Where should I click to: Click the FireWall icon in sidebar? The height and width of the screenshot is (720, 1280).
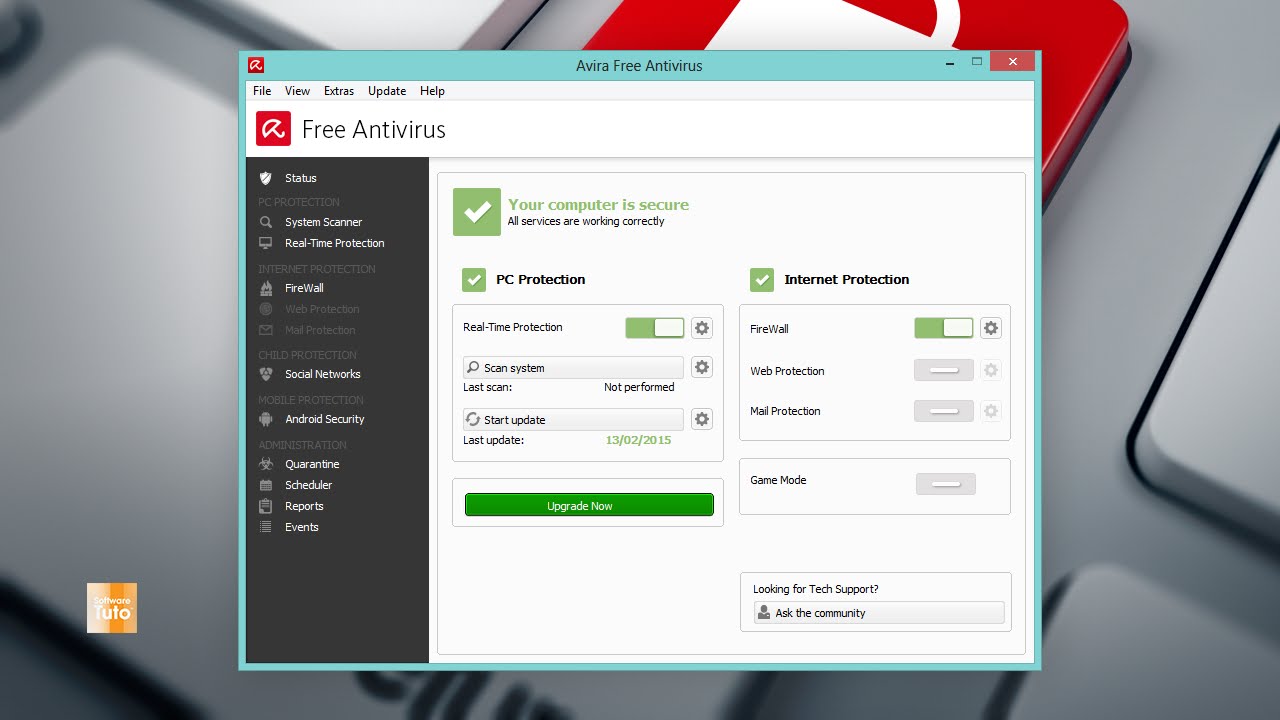266,288
